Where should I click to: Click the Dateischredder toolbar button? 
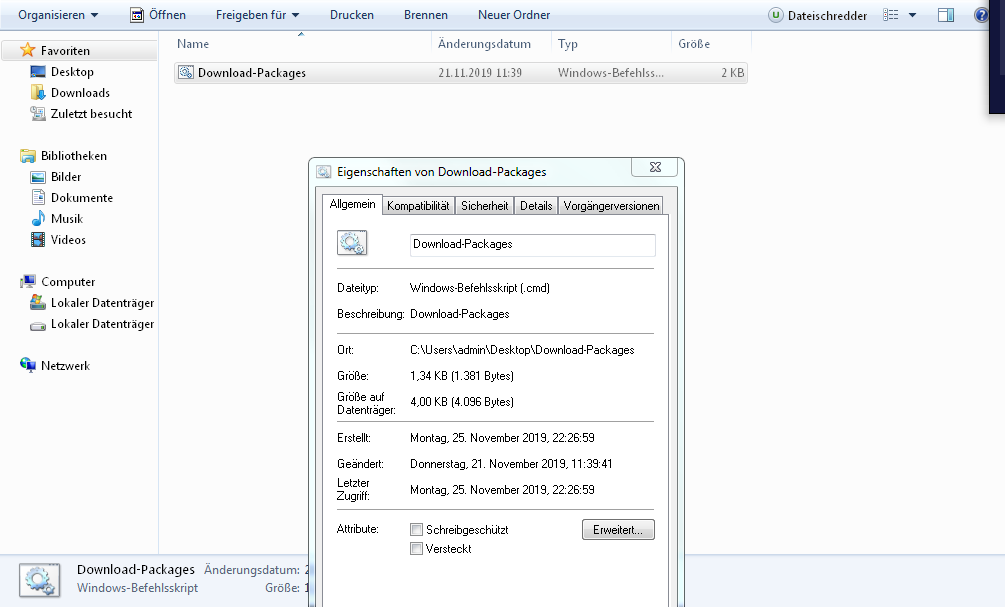coord(818,15)
